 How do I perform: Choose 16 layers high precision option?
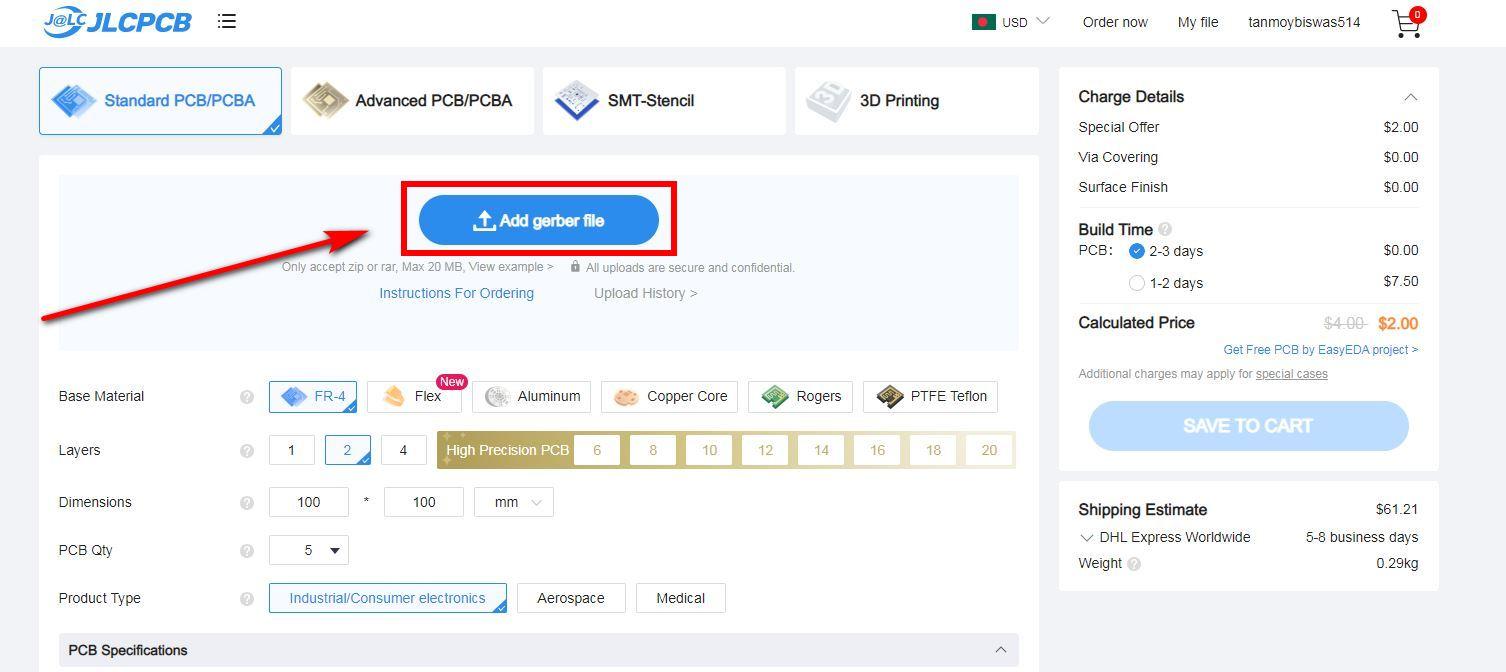pos(877,450)
